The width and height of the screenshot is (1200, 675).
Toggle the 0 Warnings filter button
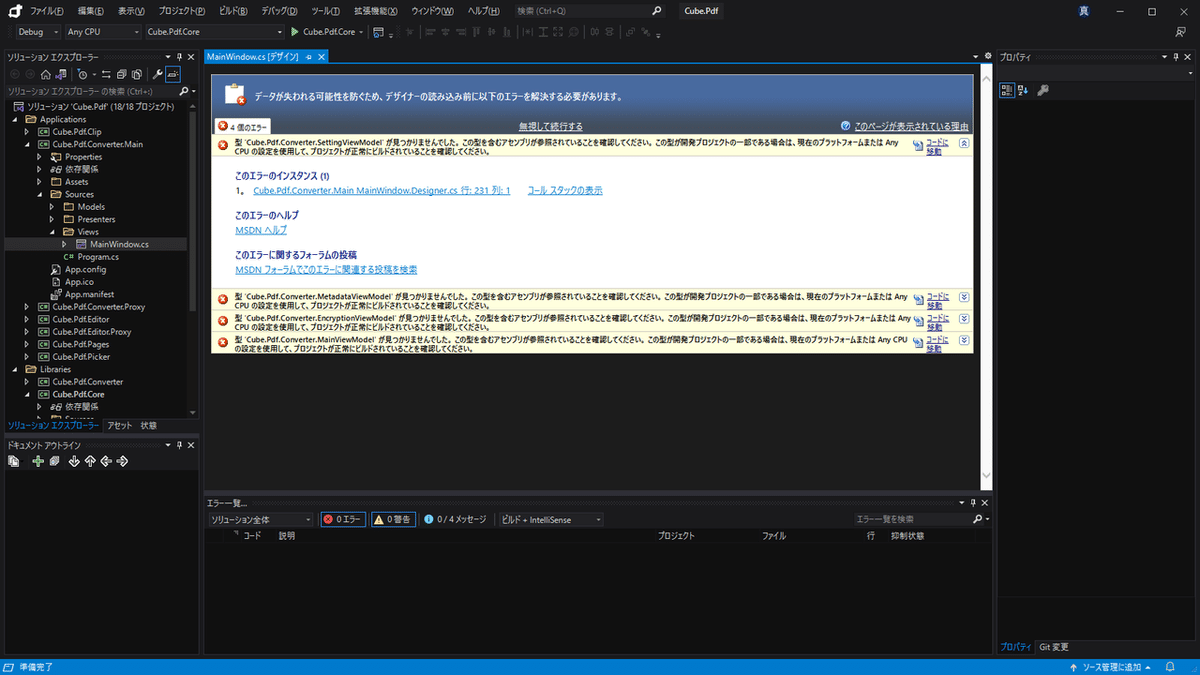pos(393,520)
